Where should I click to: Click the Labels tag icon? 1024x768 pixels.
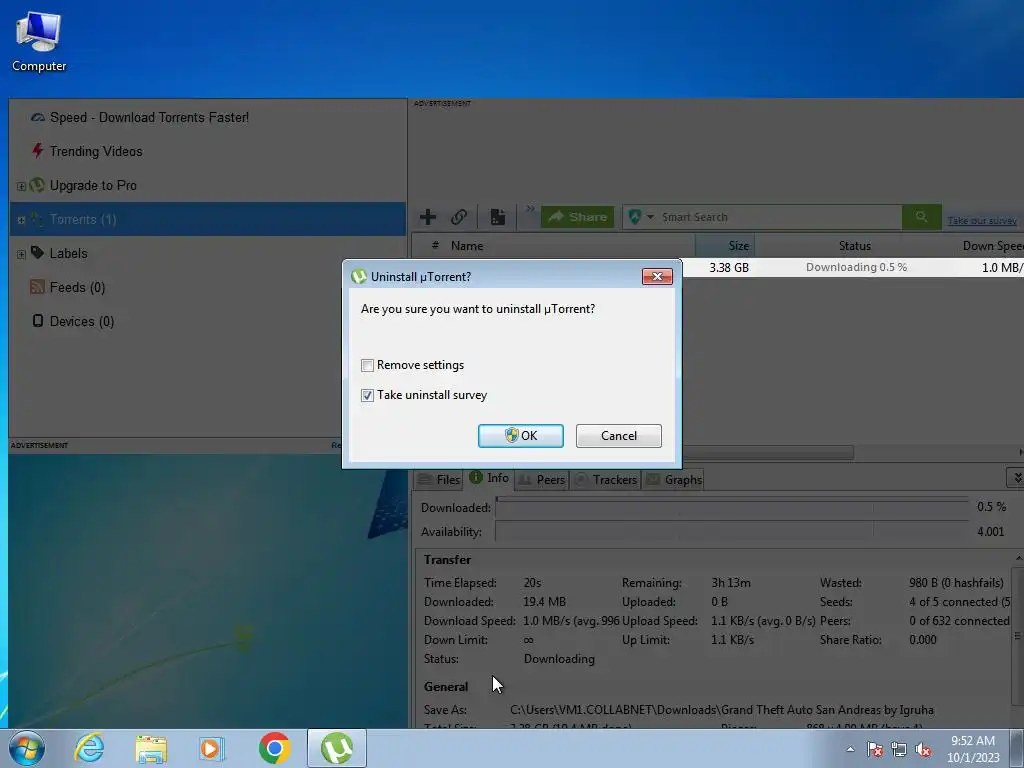click(x=37, y=253)
